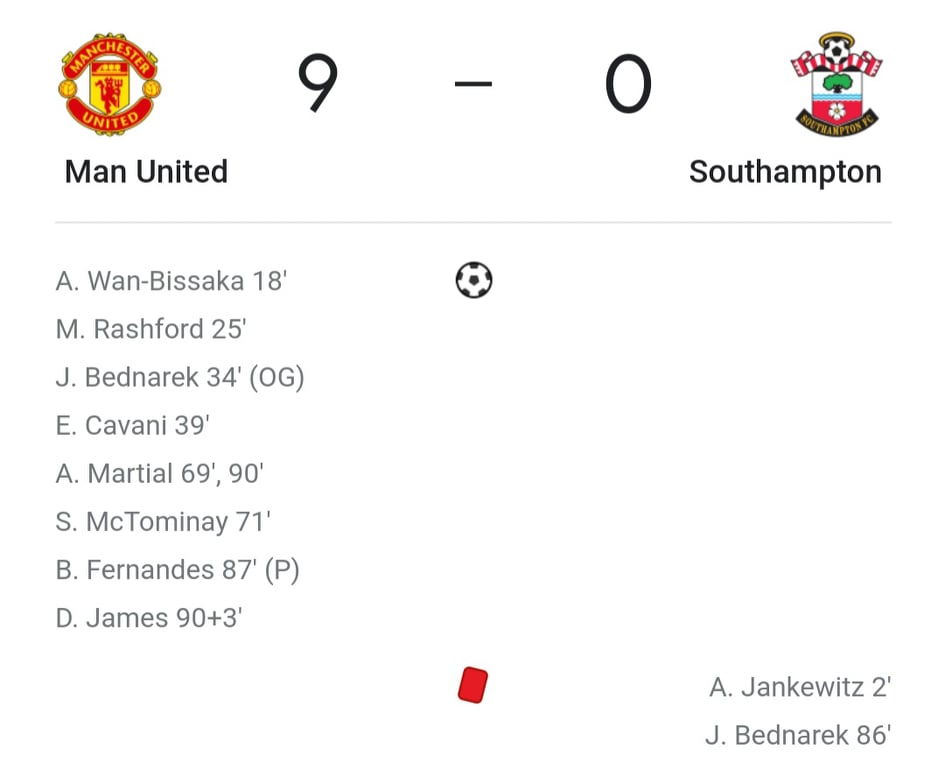This screenshot has height=759, width=945.
Task: Click scorer S. McTominay 71'
Action: 163,522
